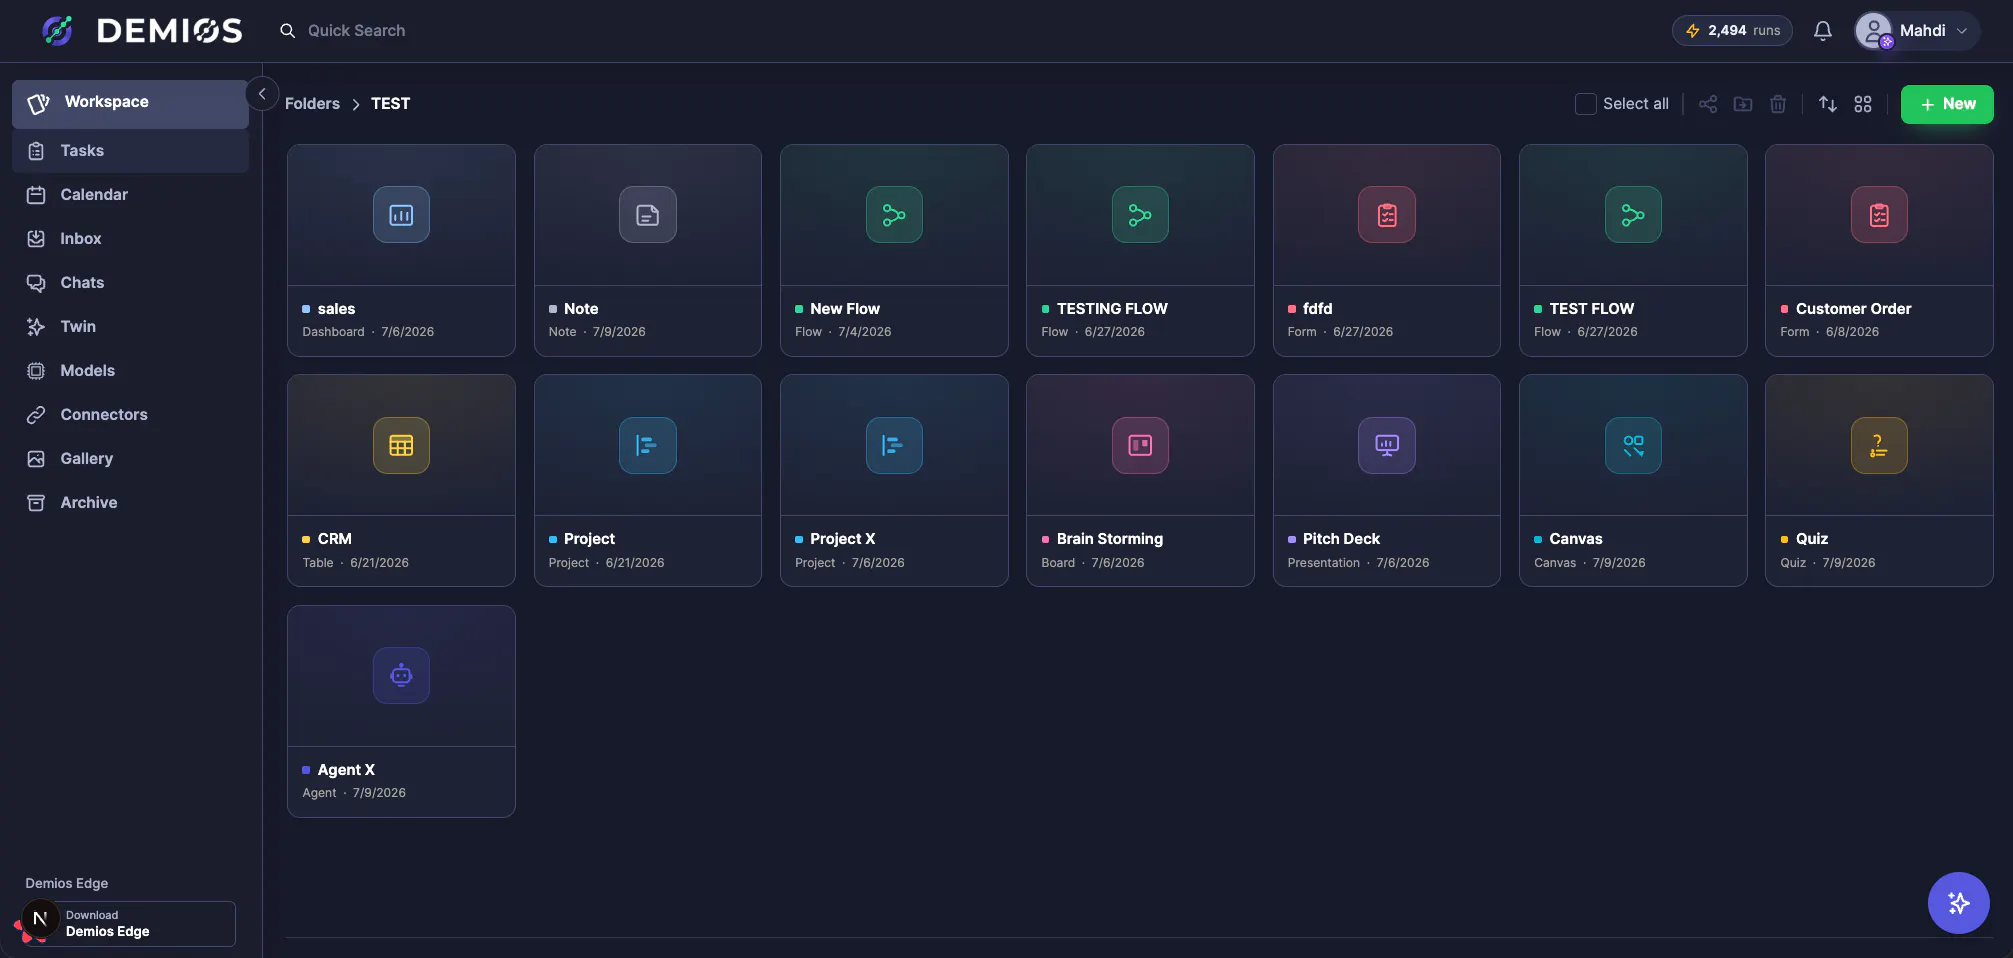Click the sort arrows icon

(1828, 104)
